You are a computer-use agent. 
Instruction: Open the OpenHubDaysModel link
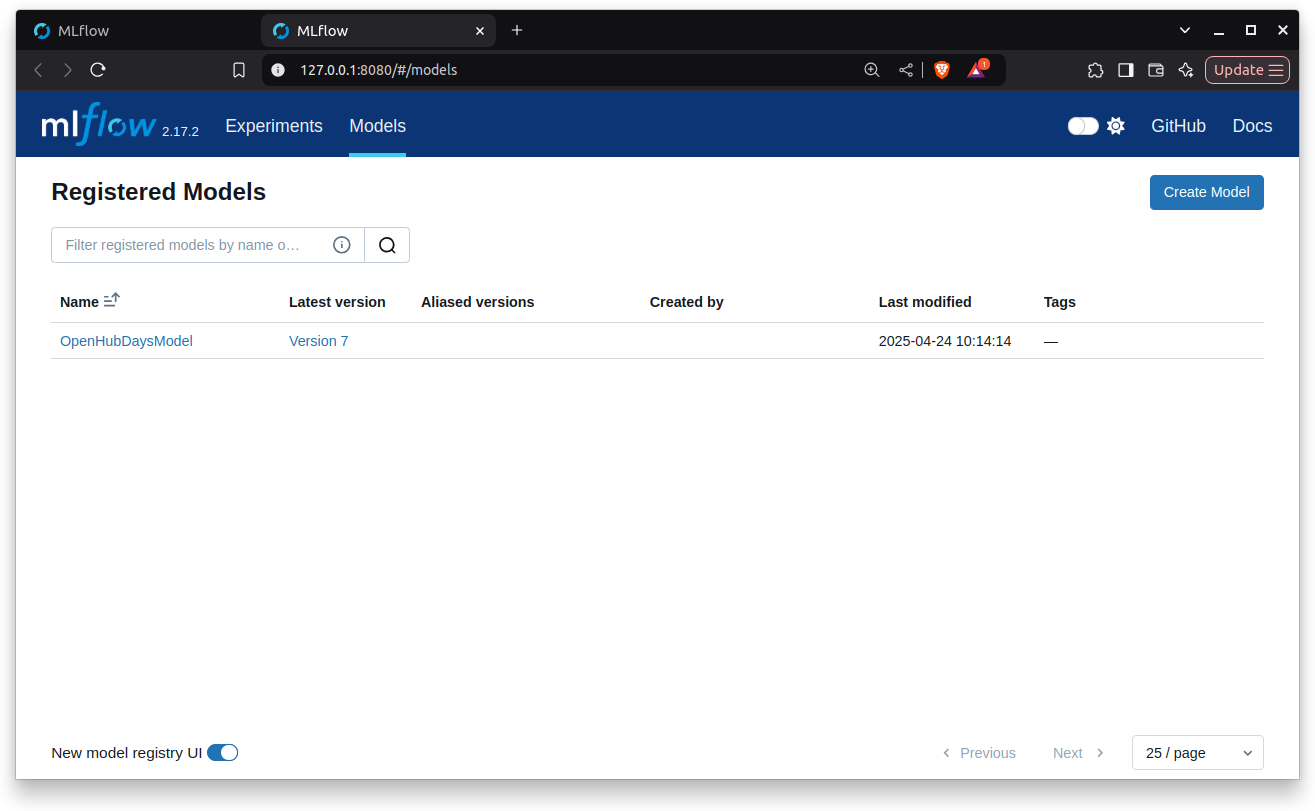(126, 341)
